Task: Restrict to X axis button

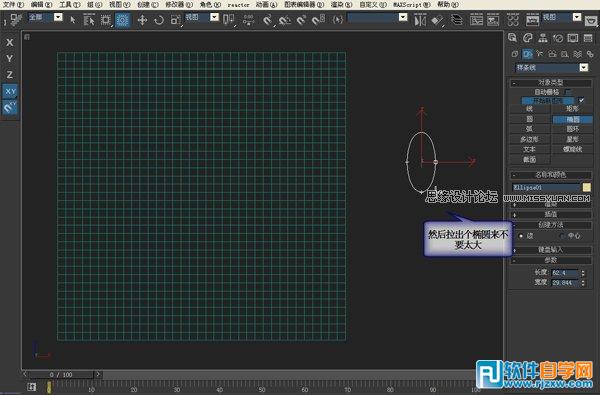Action: click(10, 42)
